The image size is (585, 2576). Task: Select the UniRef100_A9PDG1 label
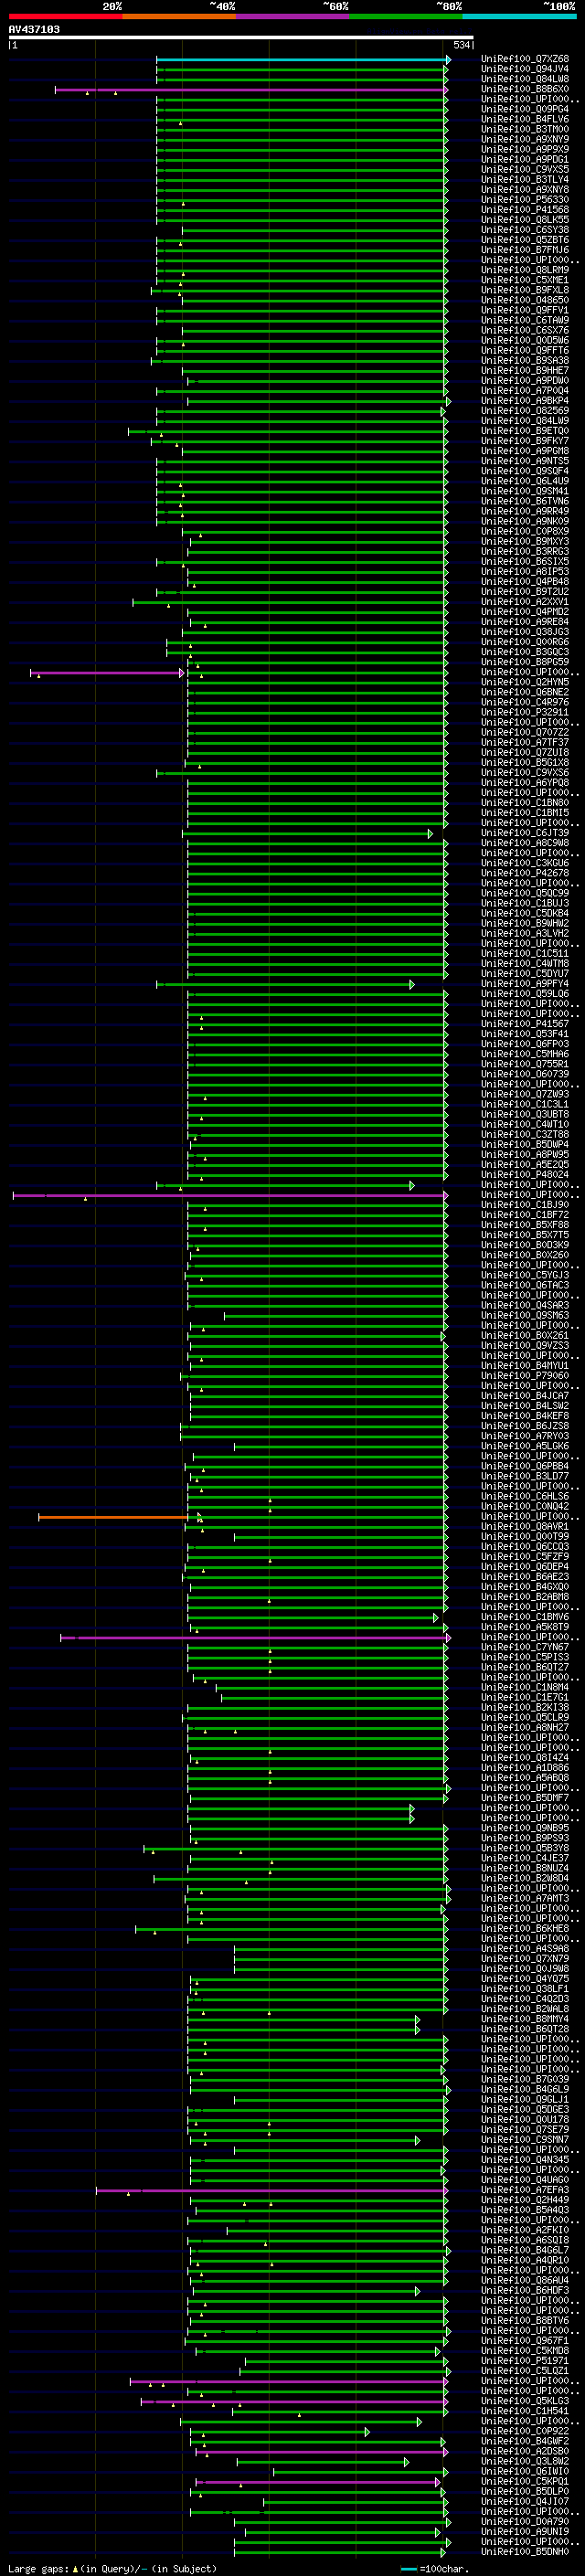pyautogui.click(x=525, y=160)
